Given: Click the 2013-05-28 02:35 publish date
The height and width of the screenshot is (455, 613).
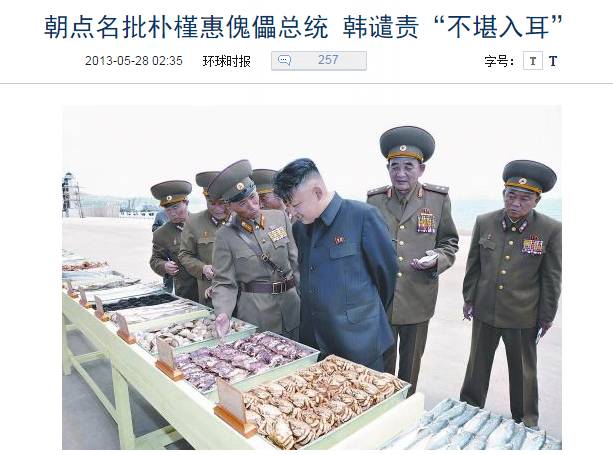Looking at the screenshot, I should 134,61.
